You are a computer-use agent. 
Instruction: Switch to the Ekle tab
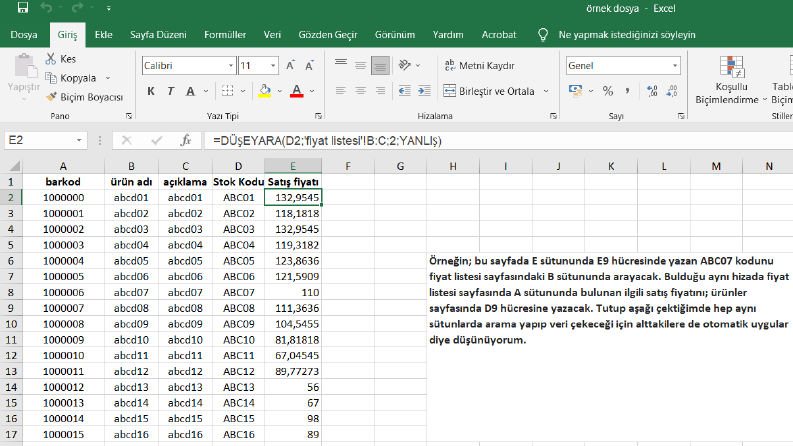[x=103, y=35]
